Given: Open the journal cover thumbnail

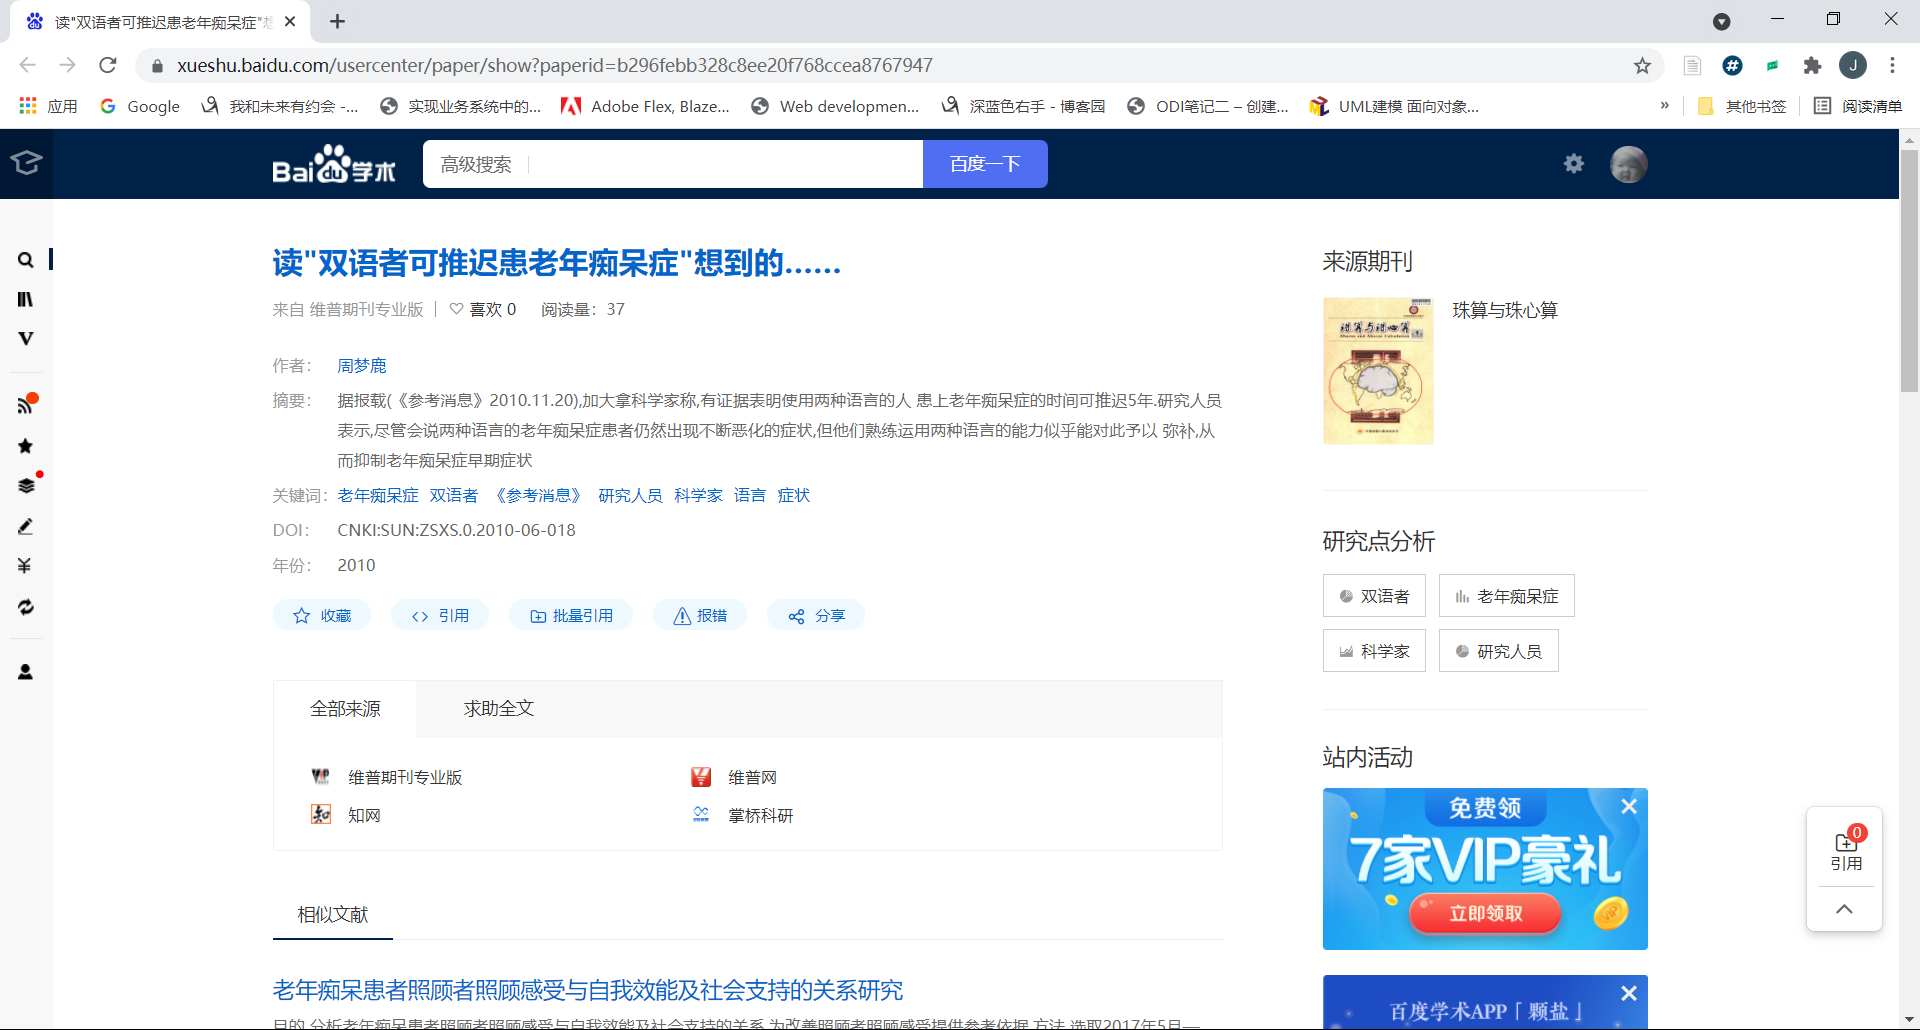Looking at the screenshot, I should pos(1378,371).
